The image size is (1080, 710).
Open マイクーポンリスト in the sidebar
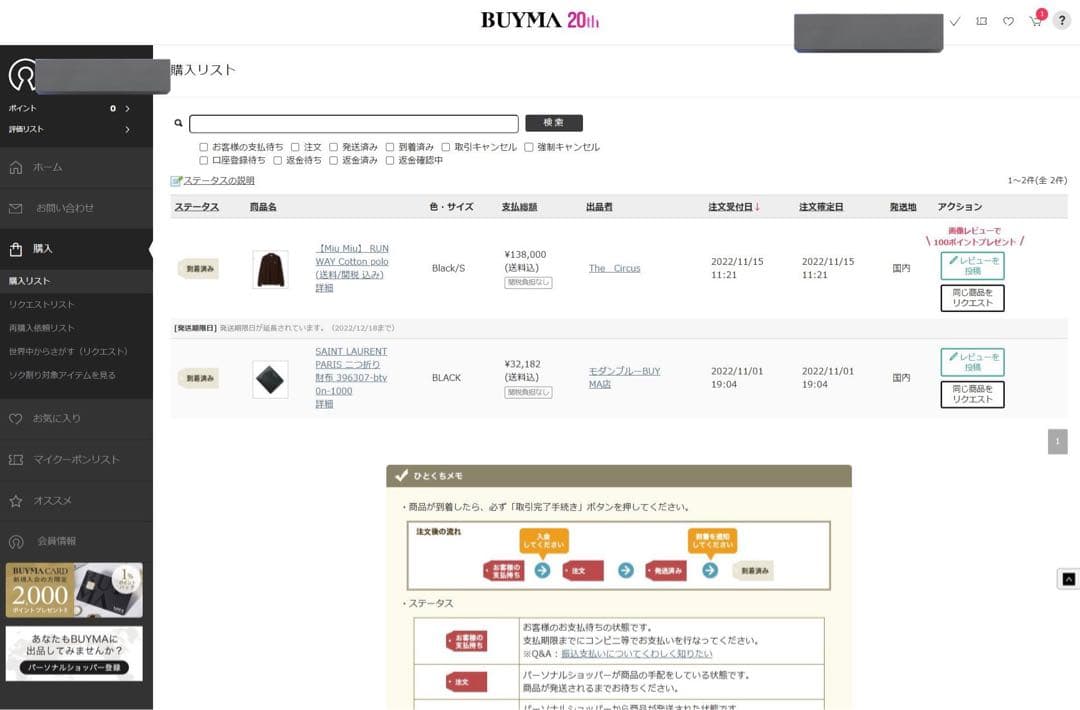[x=76, y=459]
